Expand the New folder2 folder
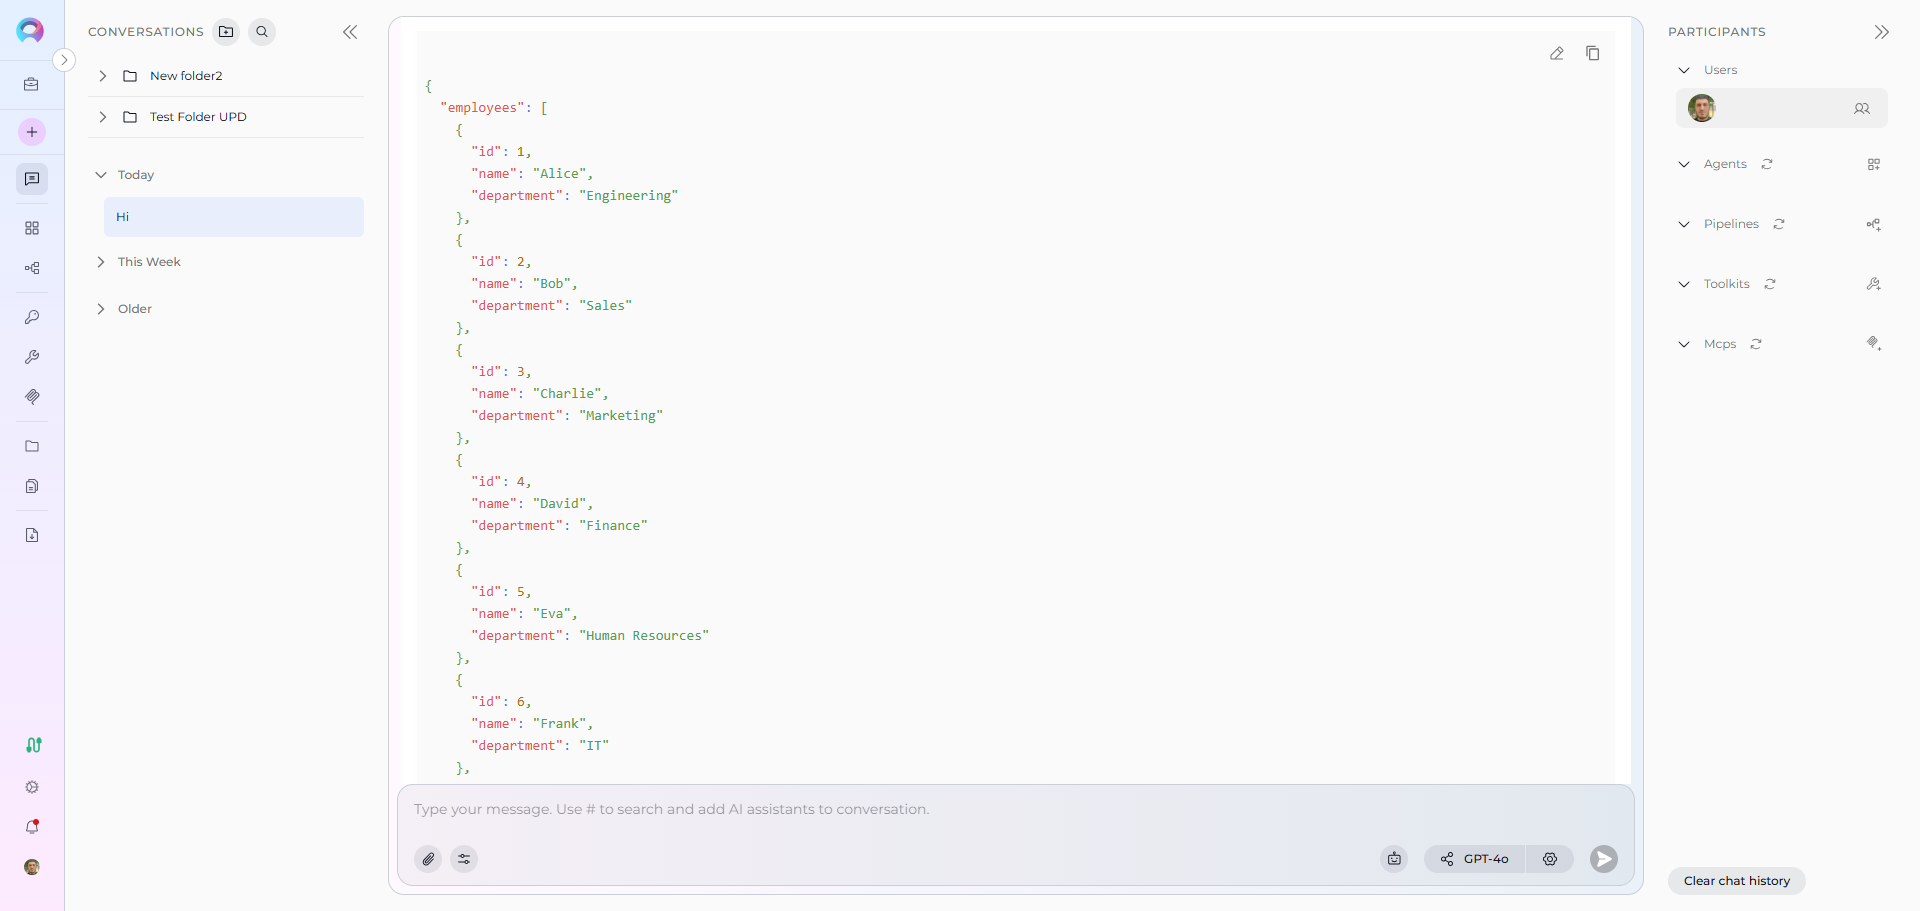 coord(103,76)
